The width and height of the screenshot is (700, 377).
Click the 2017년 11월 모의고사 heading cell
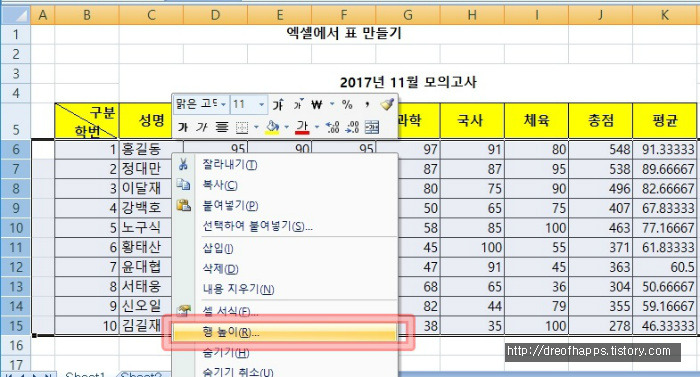(408, 82)
